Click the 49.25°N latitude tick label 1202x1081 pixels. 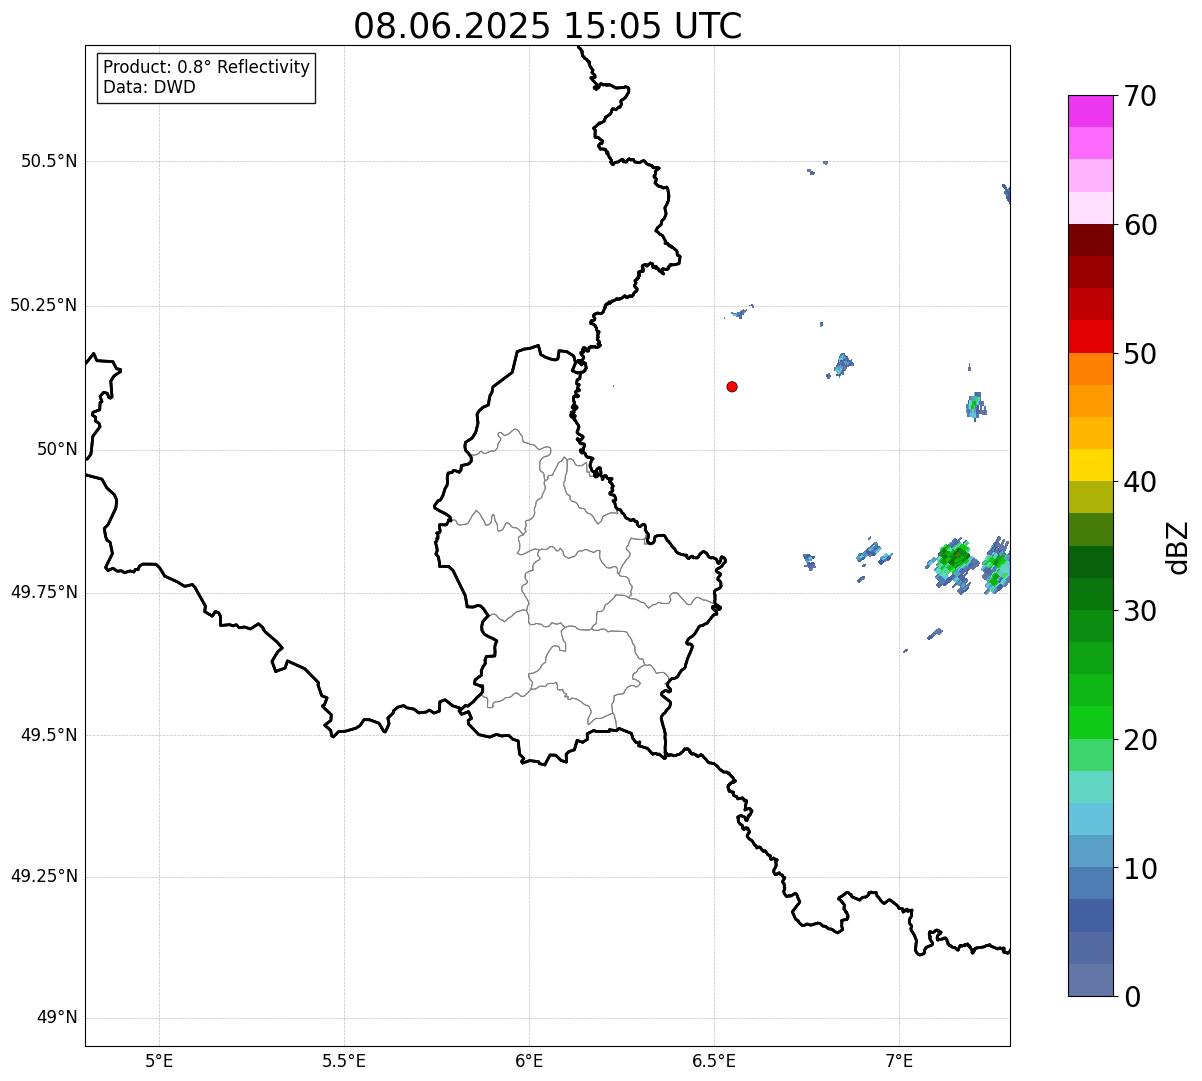[43, 877]
